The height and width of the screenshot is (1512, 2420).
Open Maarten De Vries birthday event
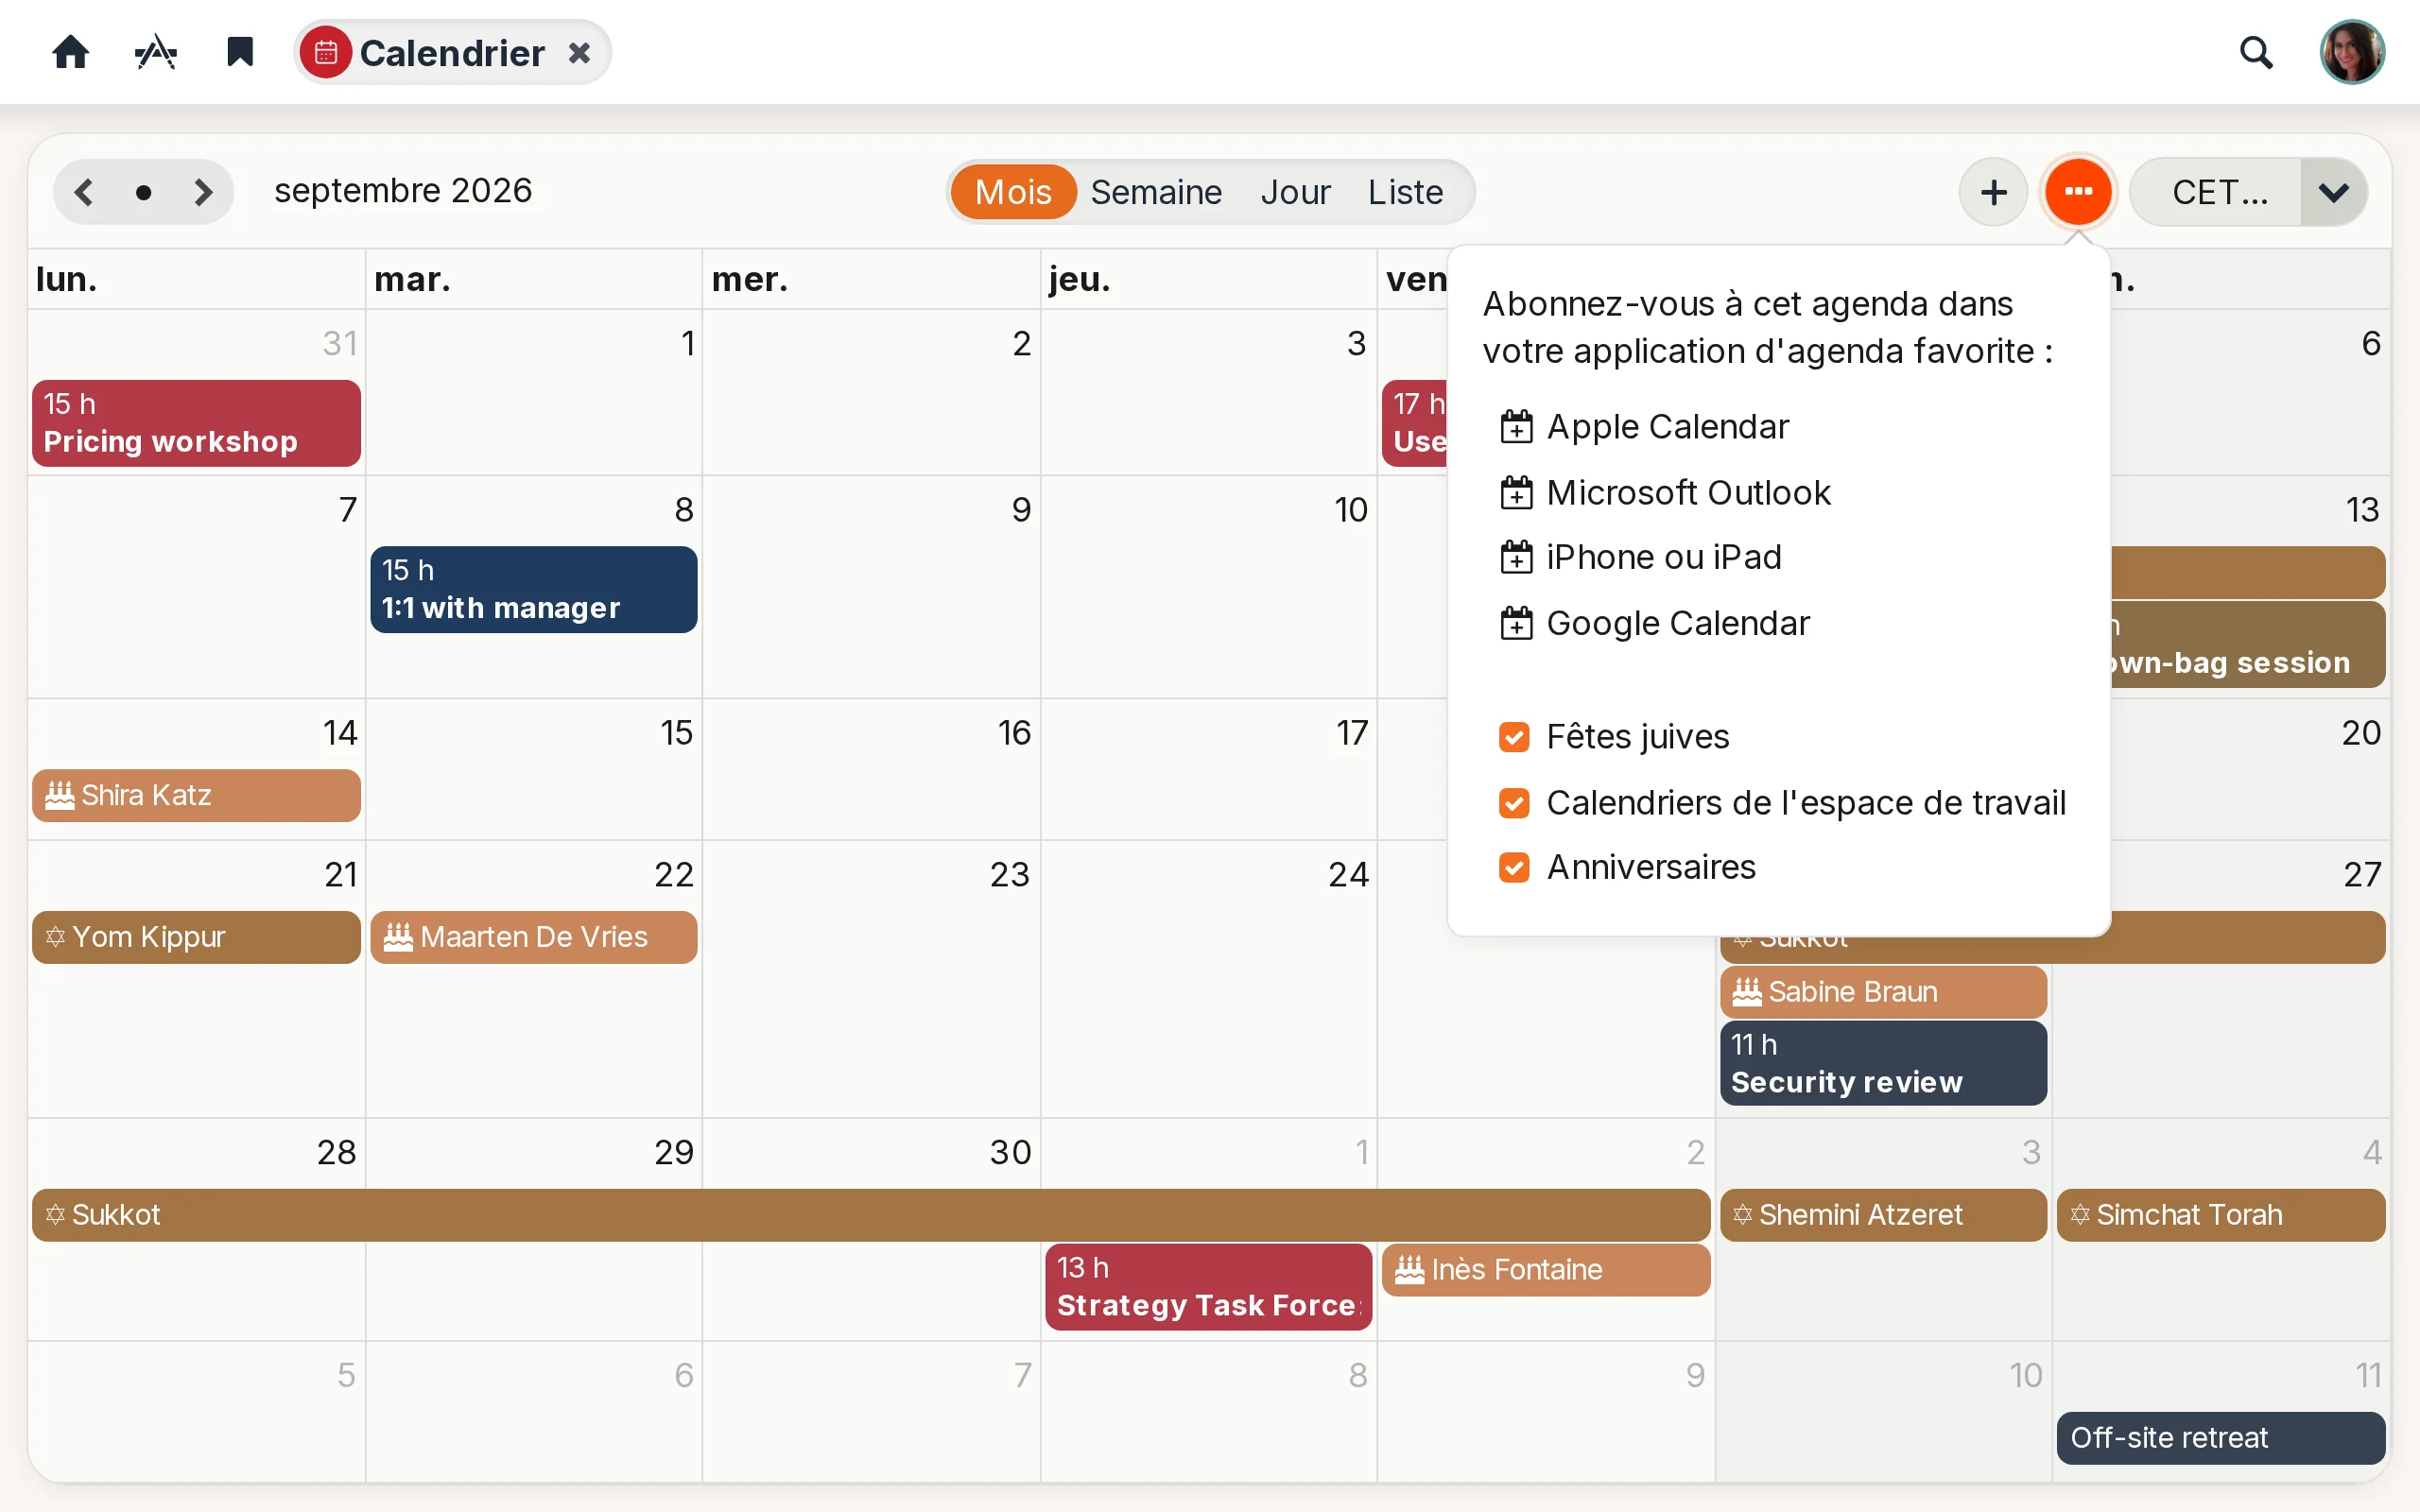[534, 937]
